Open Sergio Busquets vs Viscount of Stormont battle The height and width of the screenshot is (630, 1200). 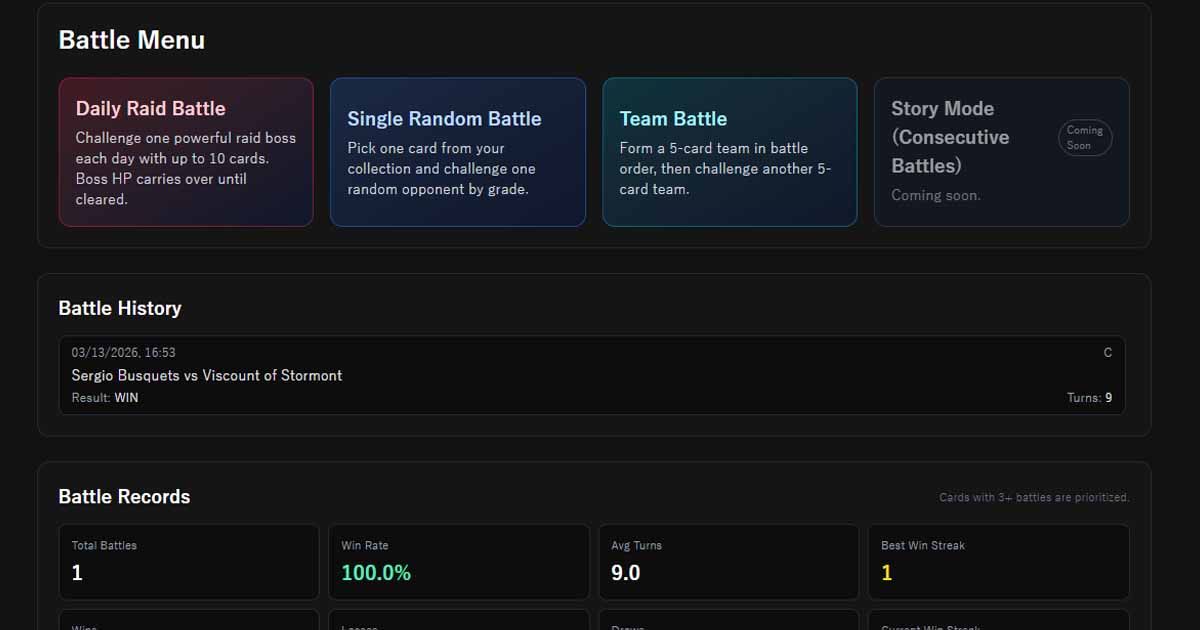[207, 376]
